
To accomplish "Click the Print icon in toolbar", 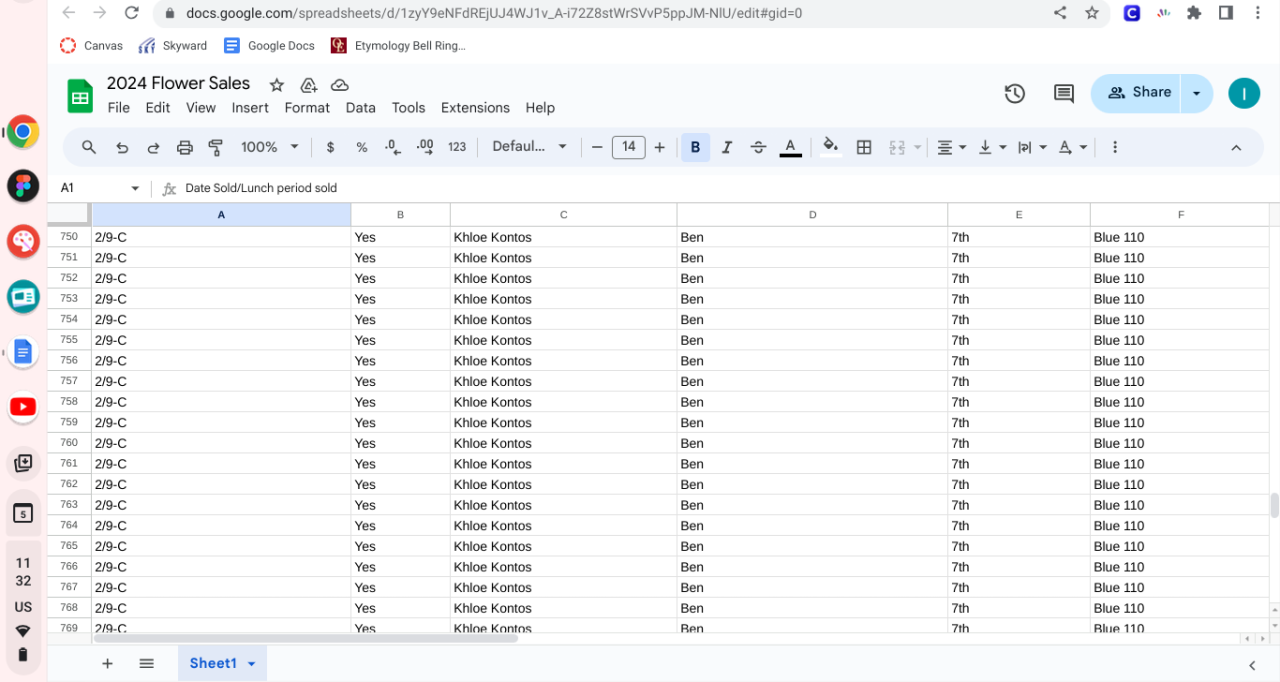I will [184, 147].
